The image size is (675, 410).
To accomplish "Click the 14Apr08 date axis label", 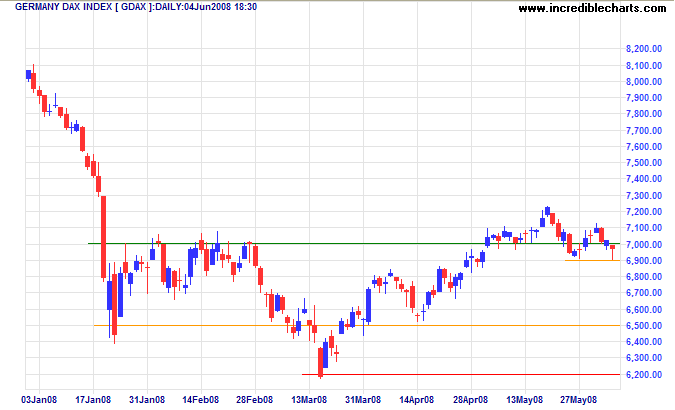I will pos(417,400).
